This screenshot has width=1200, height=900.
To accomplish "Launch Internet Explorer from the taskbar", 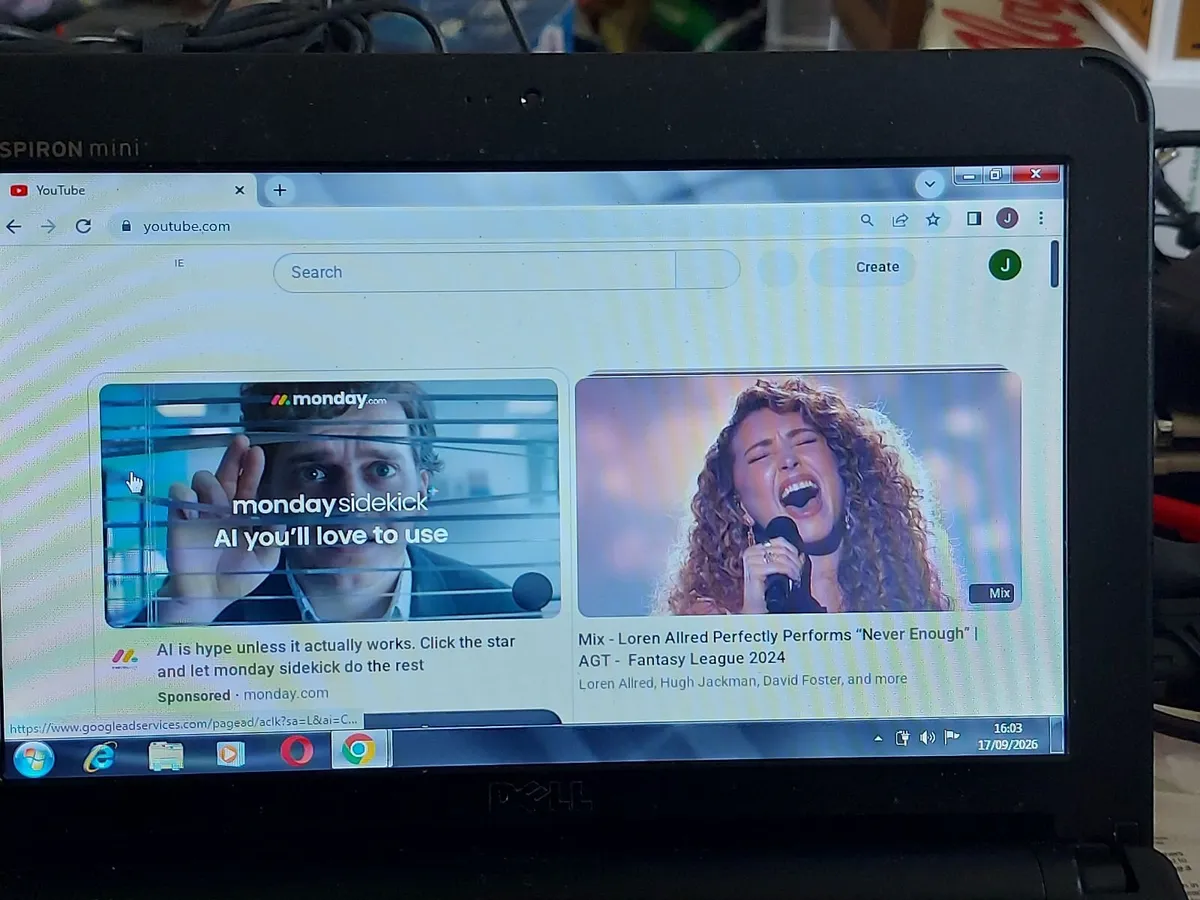I will click(99, 757).
